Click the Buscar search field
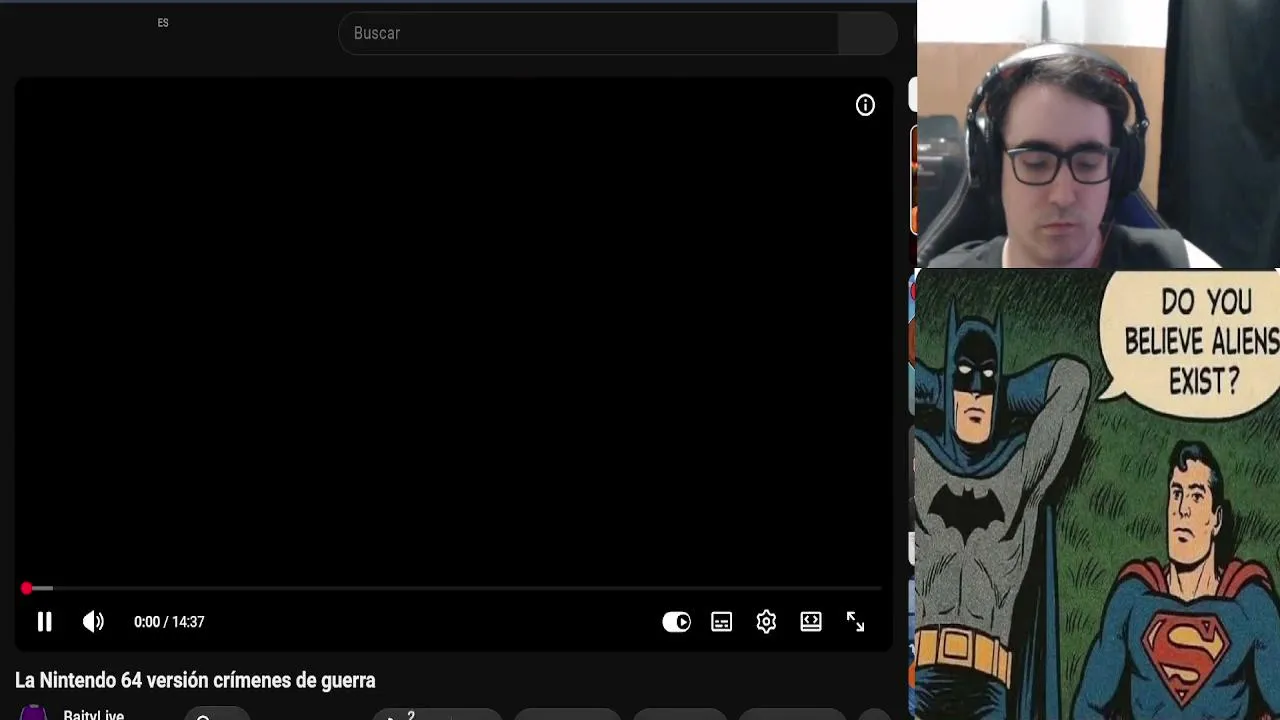1280x720 pixels. [x=588, y=33]
